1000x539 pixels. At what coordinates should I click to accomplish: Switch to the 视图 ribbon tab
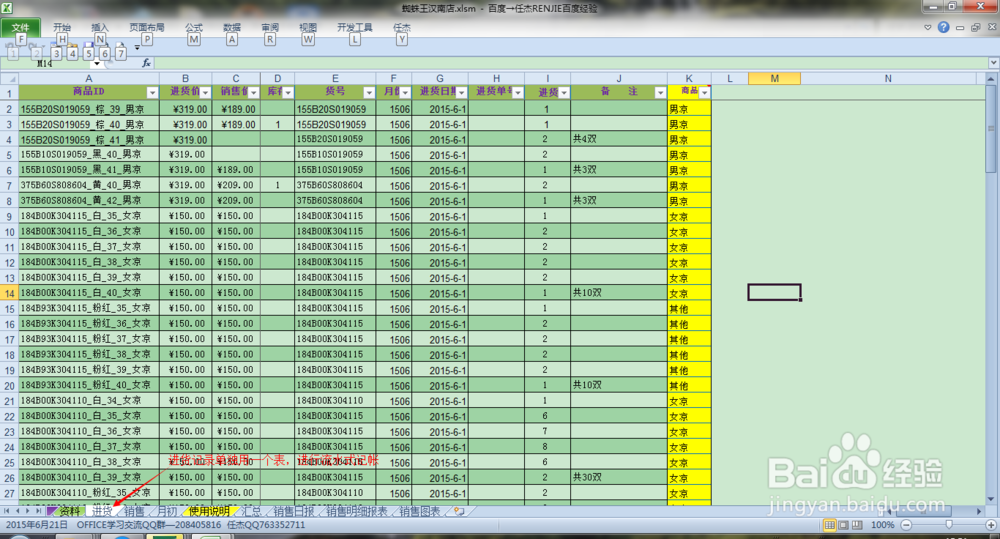pyautogui.click(x=308, y=27)
